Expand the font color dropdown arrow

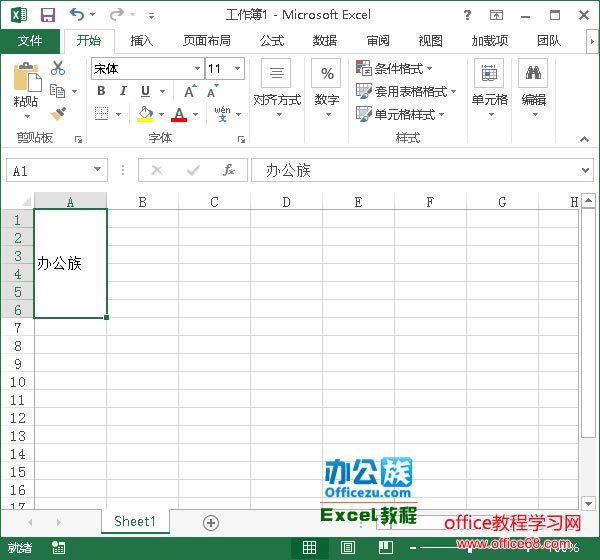195,114
